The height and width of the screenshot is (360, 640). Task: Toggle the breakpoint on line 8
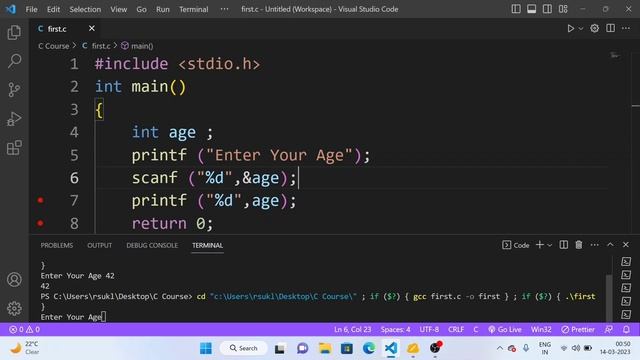pyautogui.click(x=40, y=223)
